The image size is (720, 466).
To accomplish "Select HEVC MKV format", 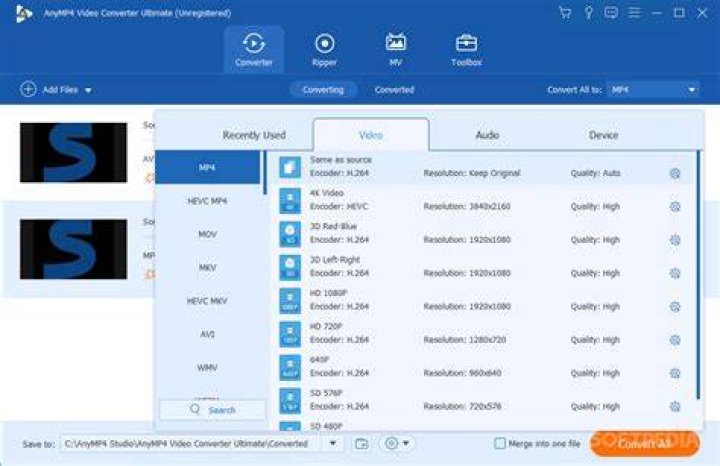I will (x=207, y=301).
